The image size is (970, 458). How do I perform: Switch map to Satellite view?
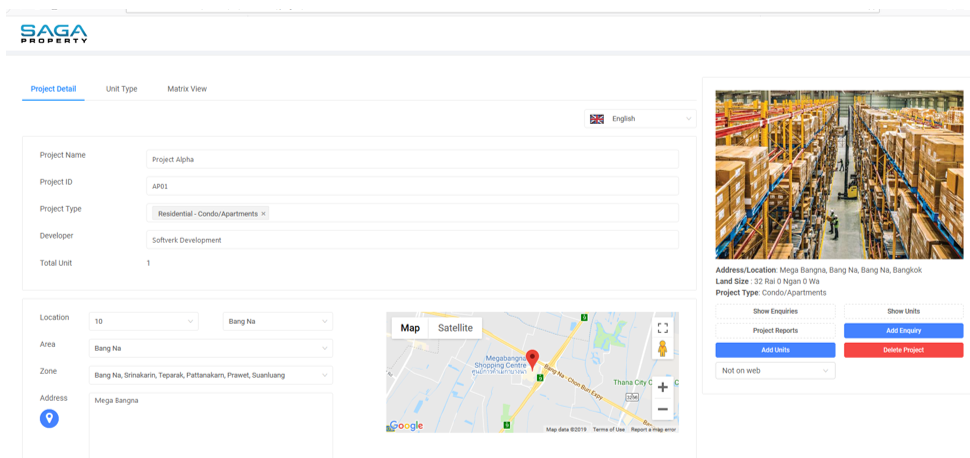(455, 328)
